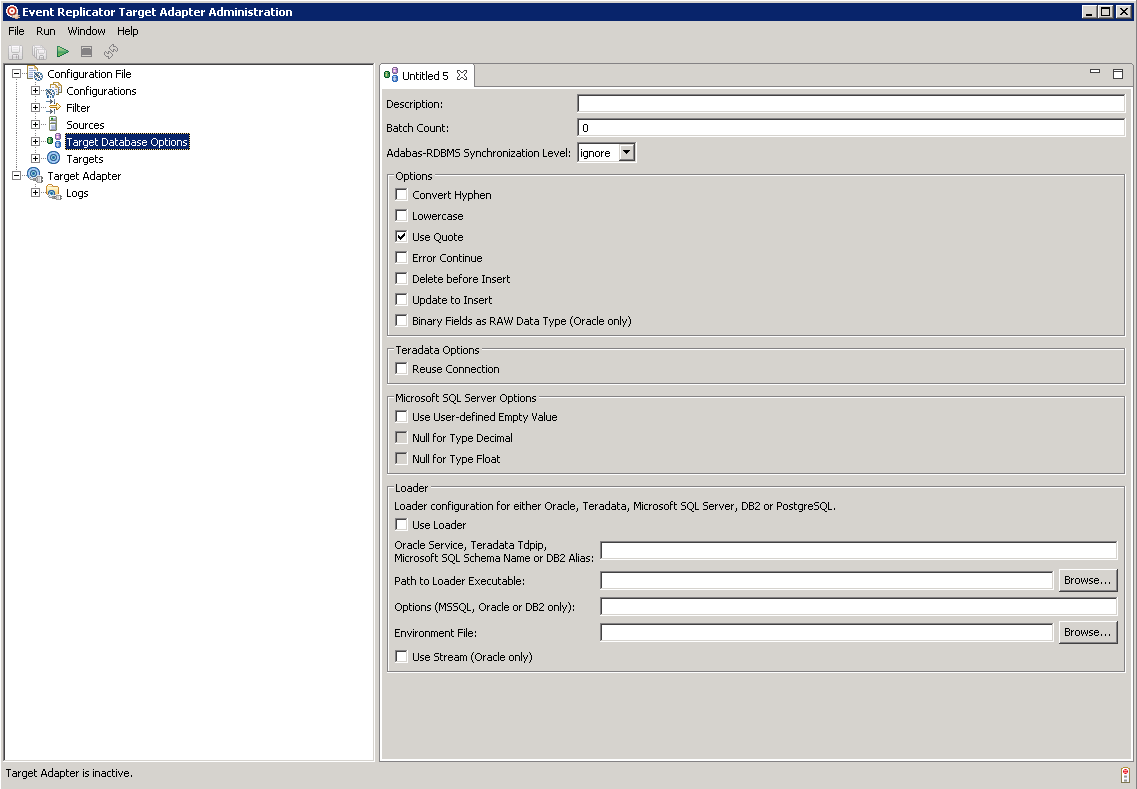Click the Batch Count input field
1137x789 pixels.
(850, 128)
